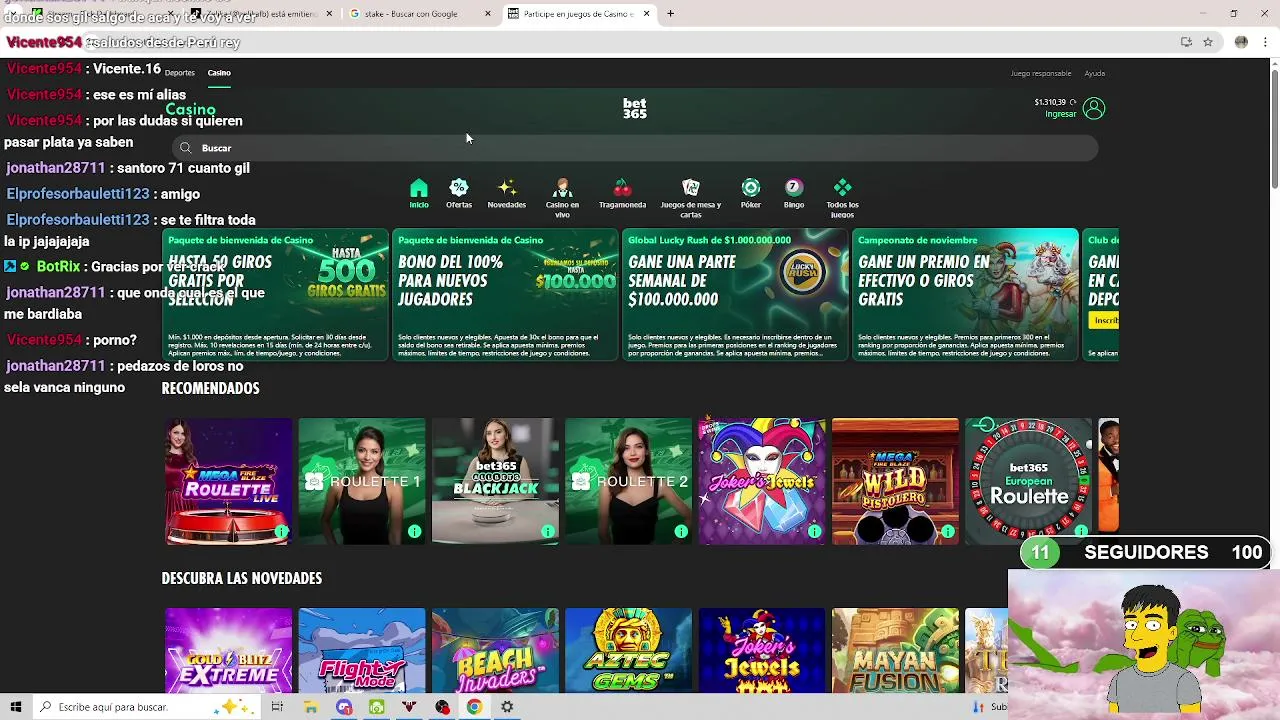Launch the Roulette 1 live game
The width and height of the screenshot is (1280, 720).
click(361, 482)
